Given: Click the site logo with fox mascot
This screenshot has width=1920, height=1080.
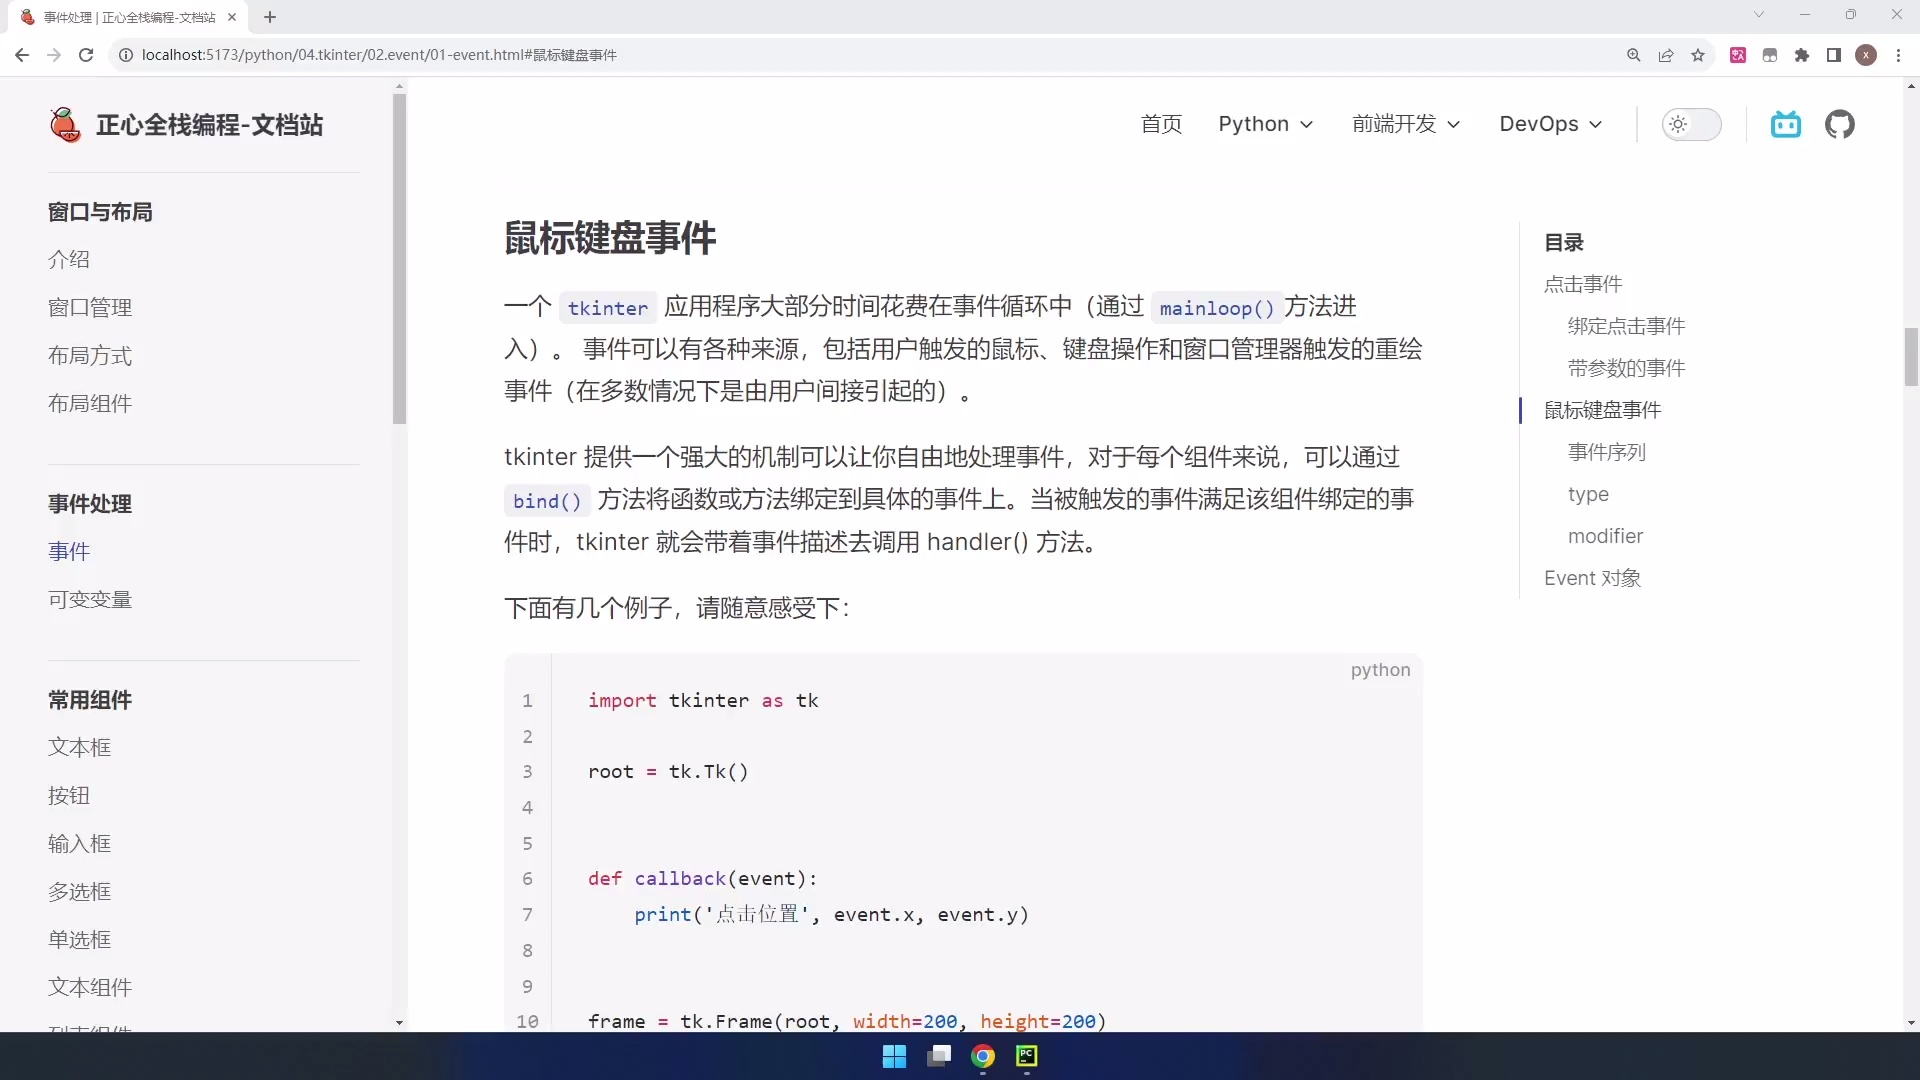Looking at the screenshot, I should 65,124.
